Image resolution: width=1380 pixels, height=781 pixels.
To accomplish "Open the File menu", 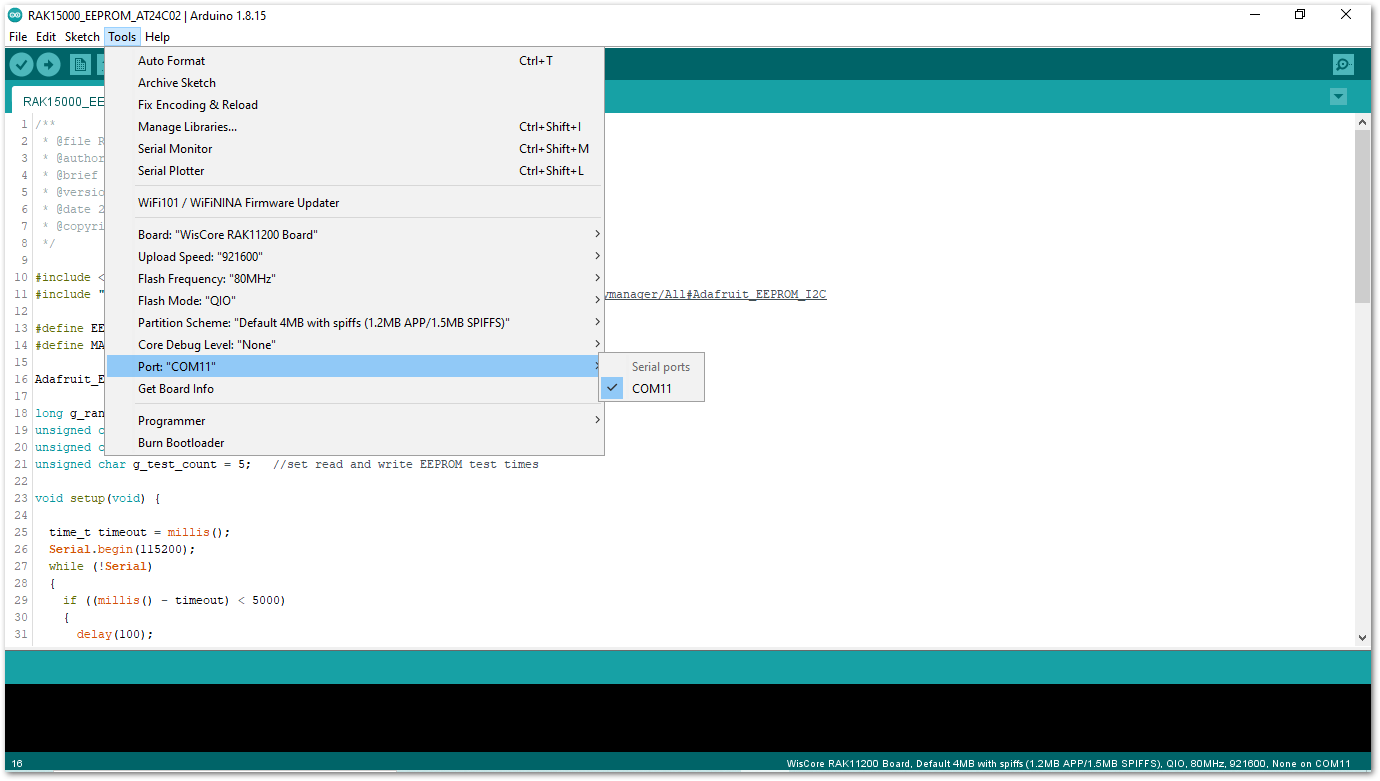I will tap(18, 37).
